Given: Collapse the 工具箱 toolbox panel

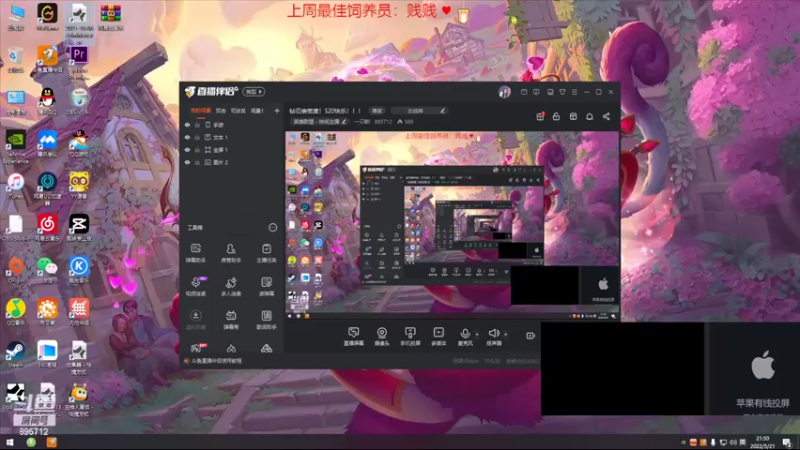Looking at the screenshot, I should 272,228.
